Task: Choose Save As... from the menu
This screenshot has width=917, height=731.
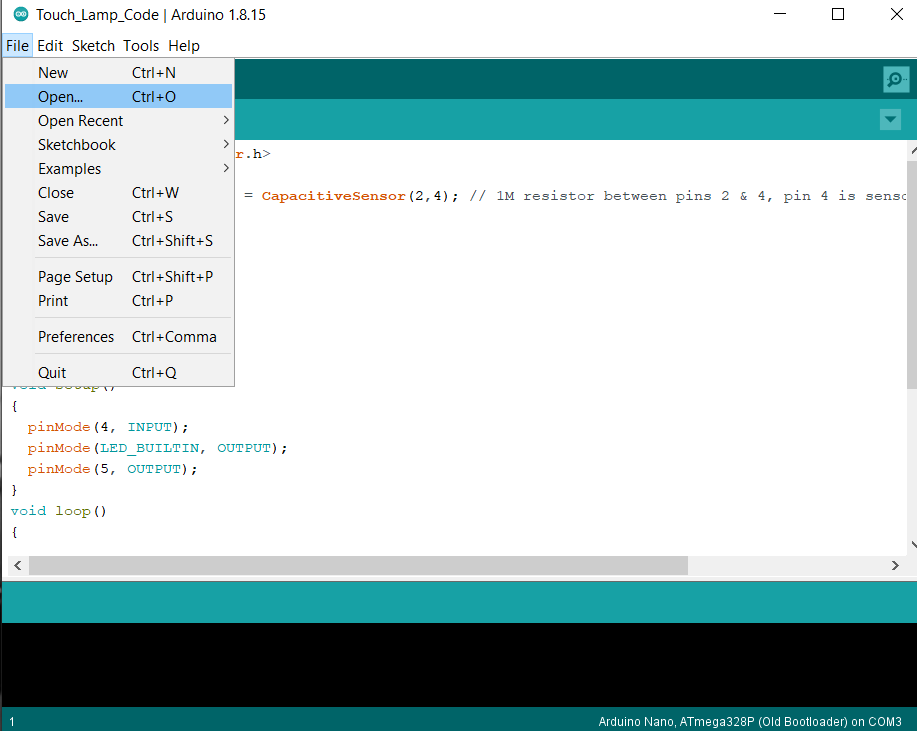Action: pyautogui.click(x=67, y=240)
